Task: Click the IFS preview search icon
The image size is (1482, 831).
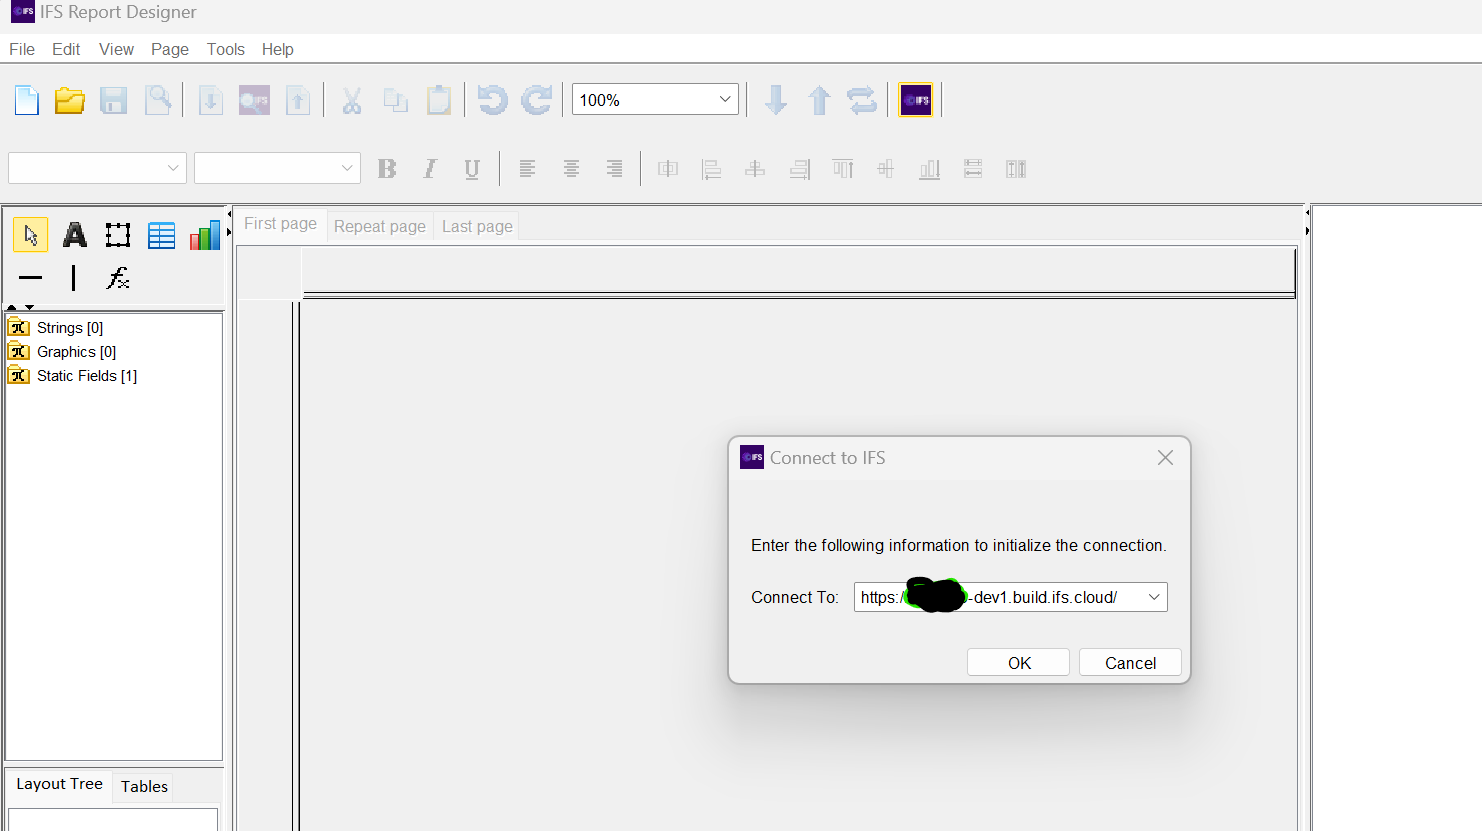Action: 254,100
